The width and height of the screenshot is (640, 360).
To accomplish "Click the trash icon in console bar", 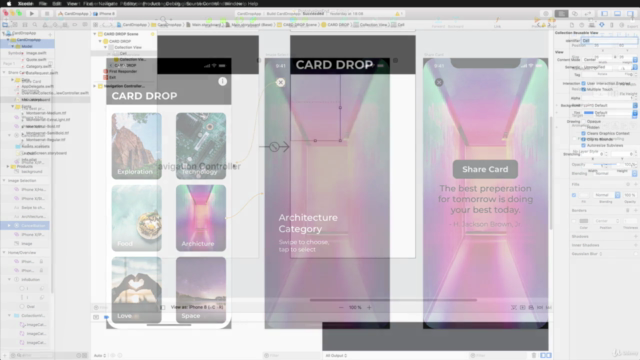I will click(x=533, y=356).
